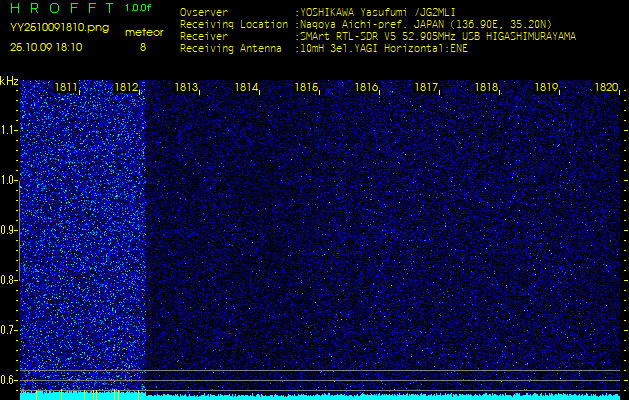Viewport: 629px width, 400px height.
Task: Select the Nagoya Aichi-pref. JAPAN location text
Action: coord(426,24)
